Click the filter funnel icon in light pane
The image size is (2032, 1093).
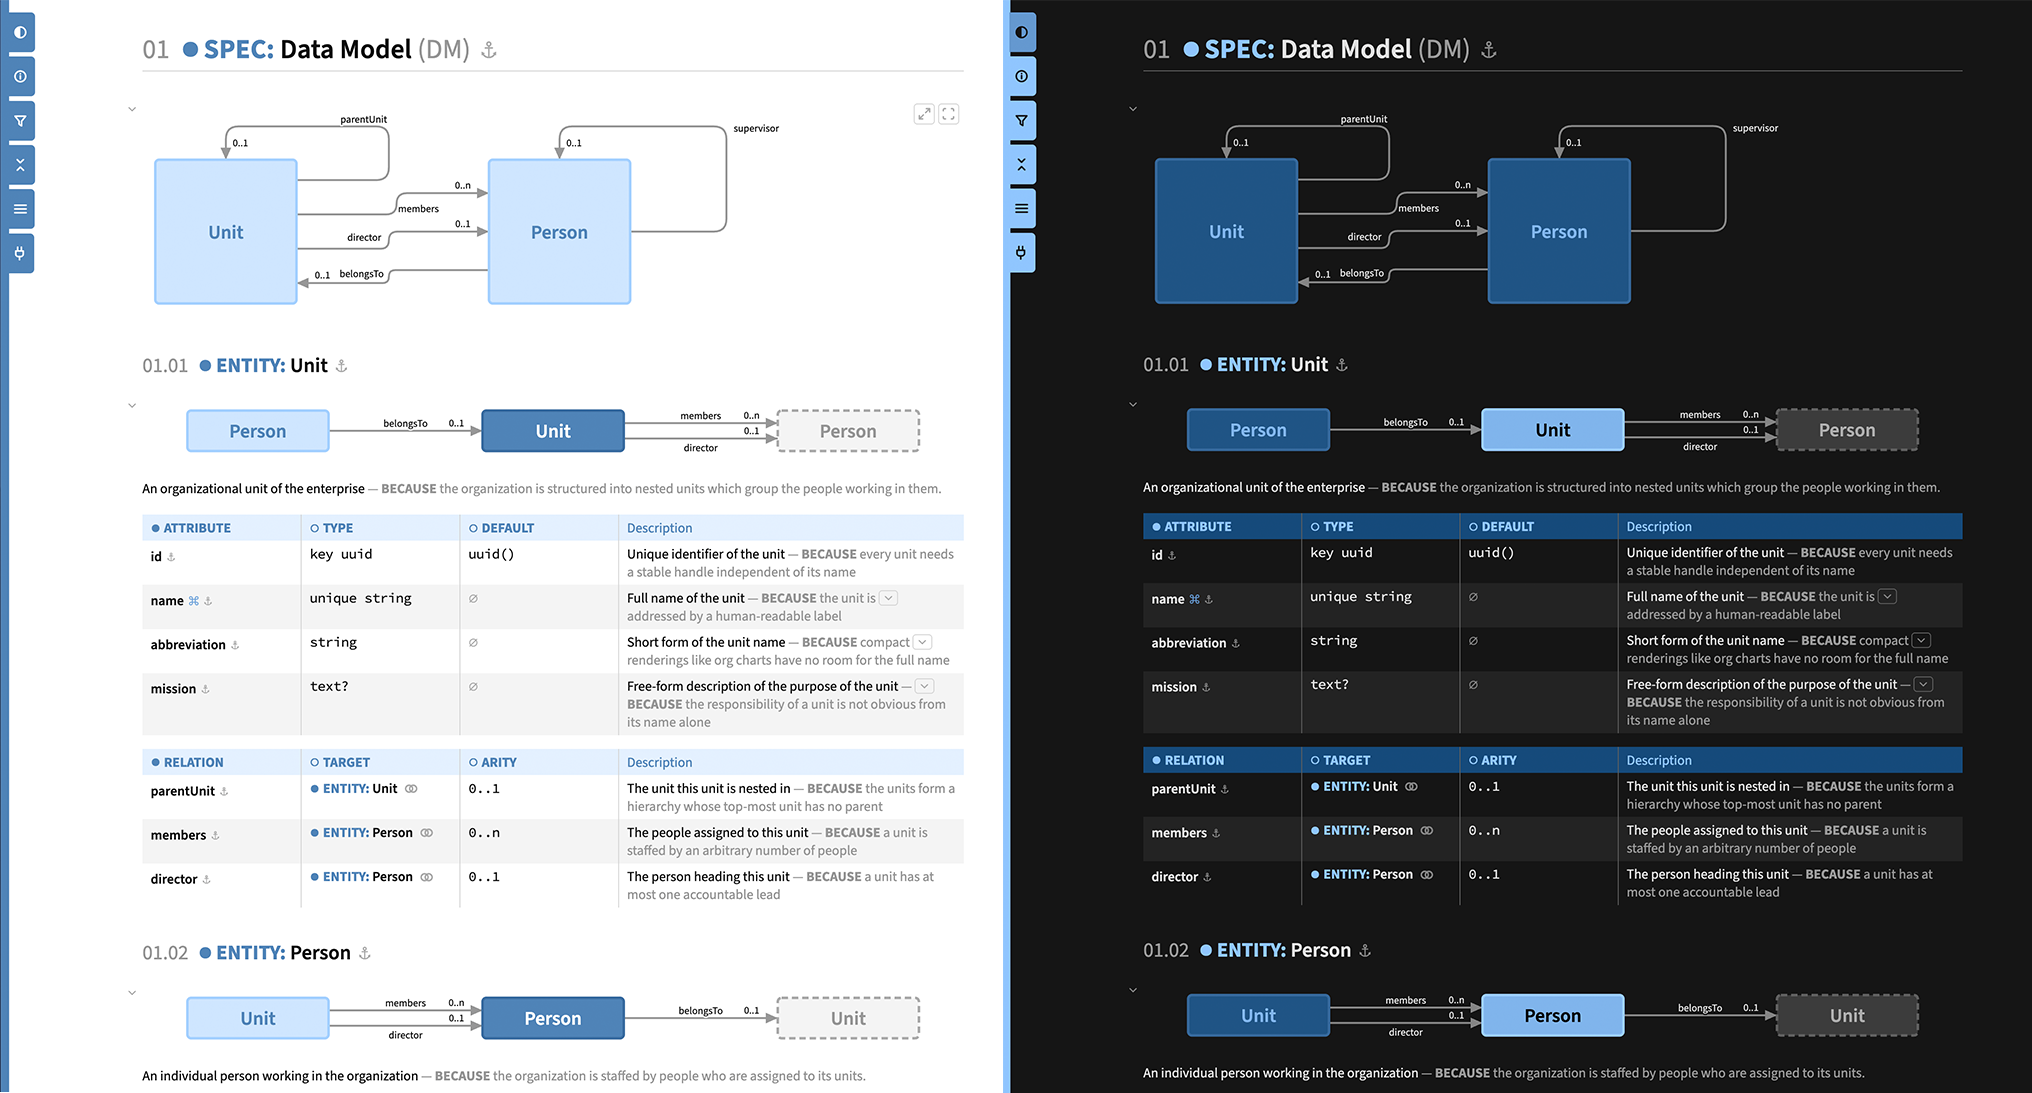[20, 121]
